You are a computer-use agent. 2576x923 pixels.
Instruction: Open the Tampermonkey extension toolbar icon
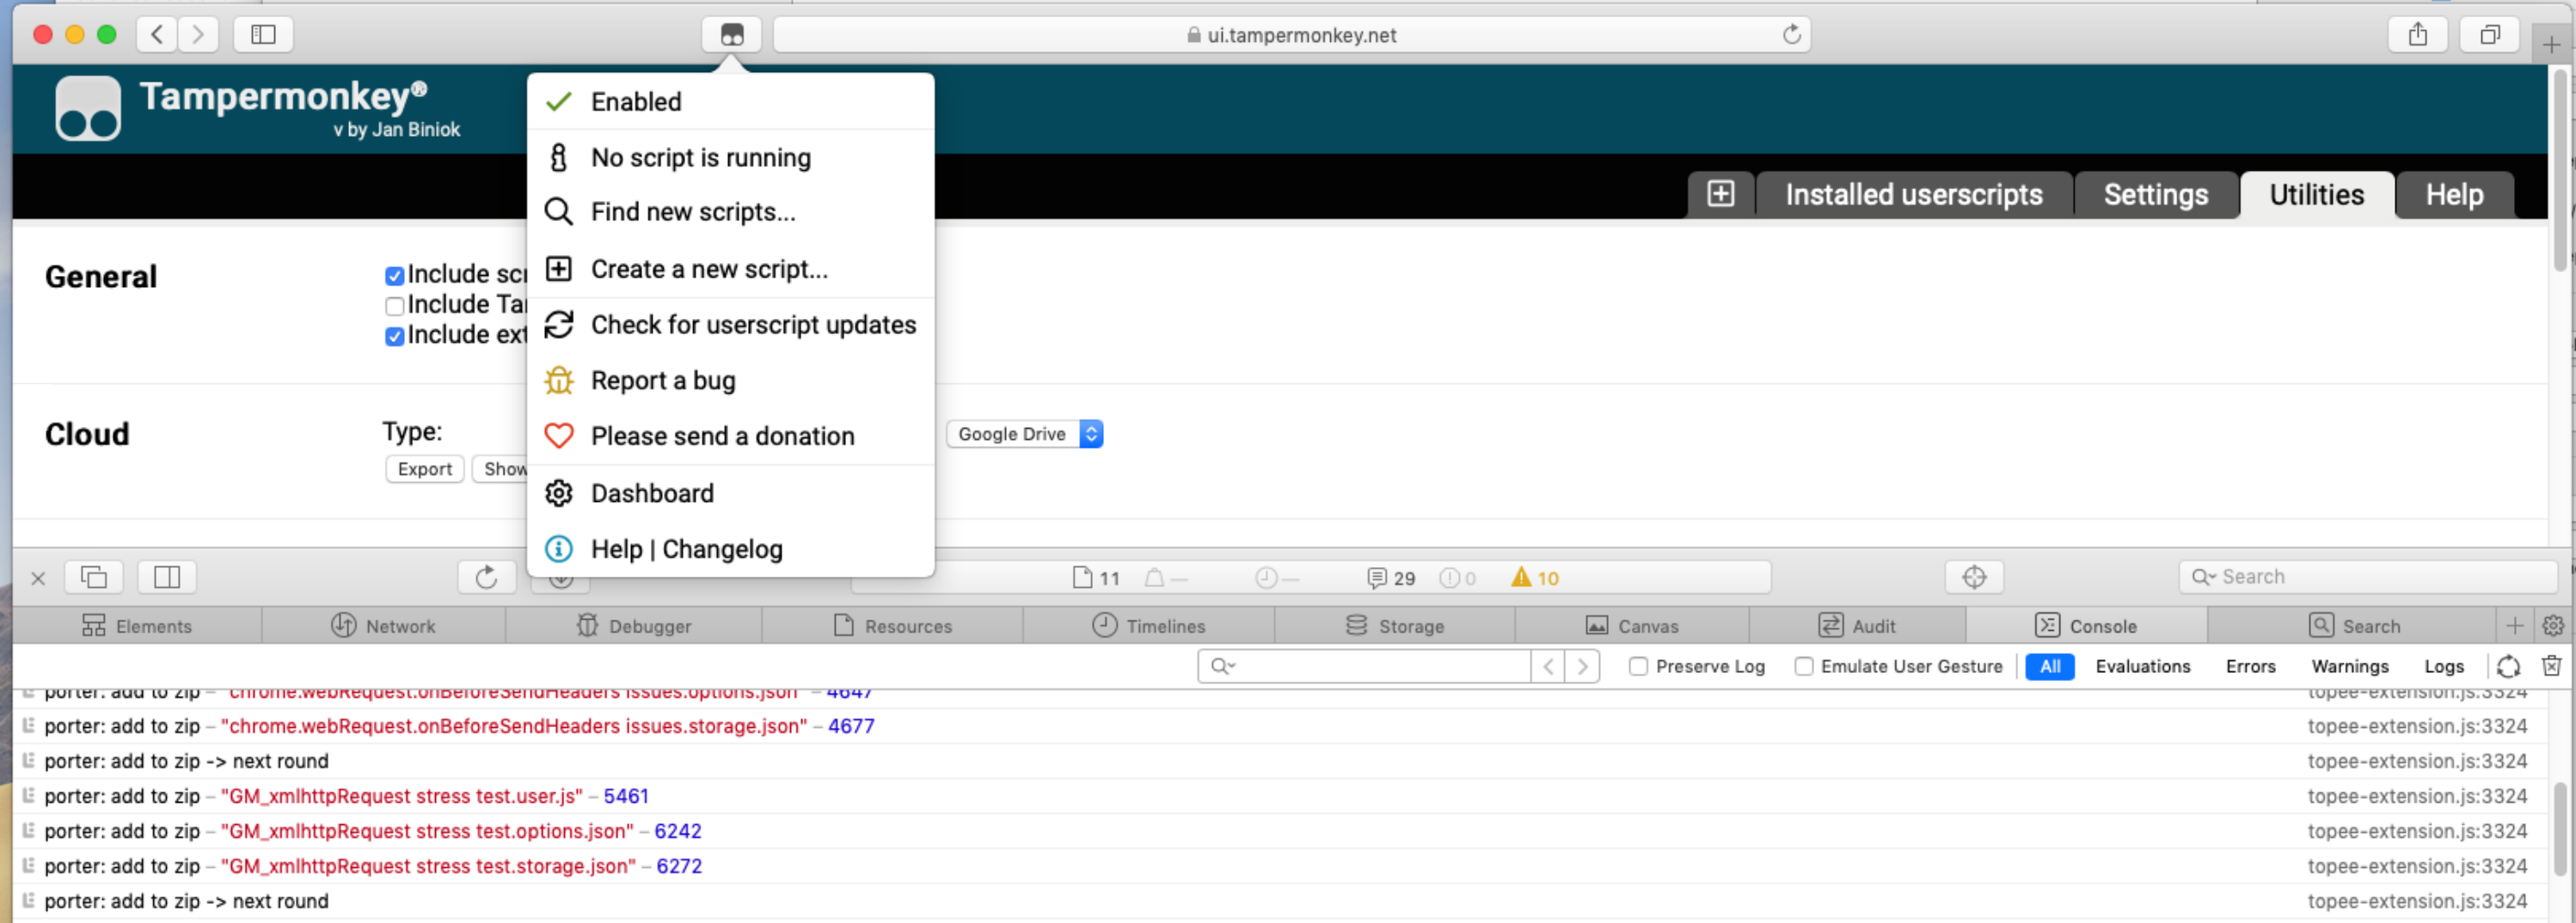(x=732, y=35)
